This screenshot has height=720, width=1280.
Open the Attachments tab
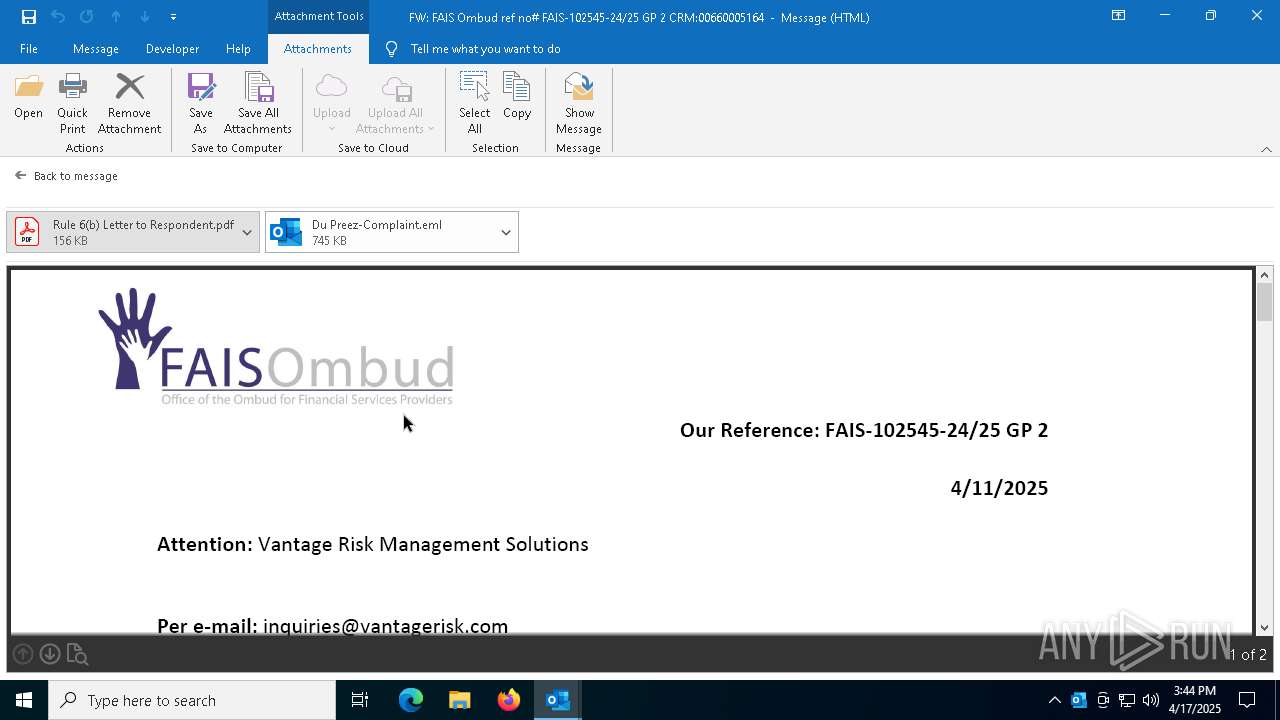(318, 49)
